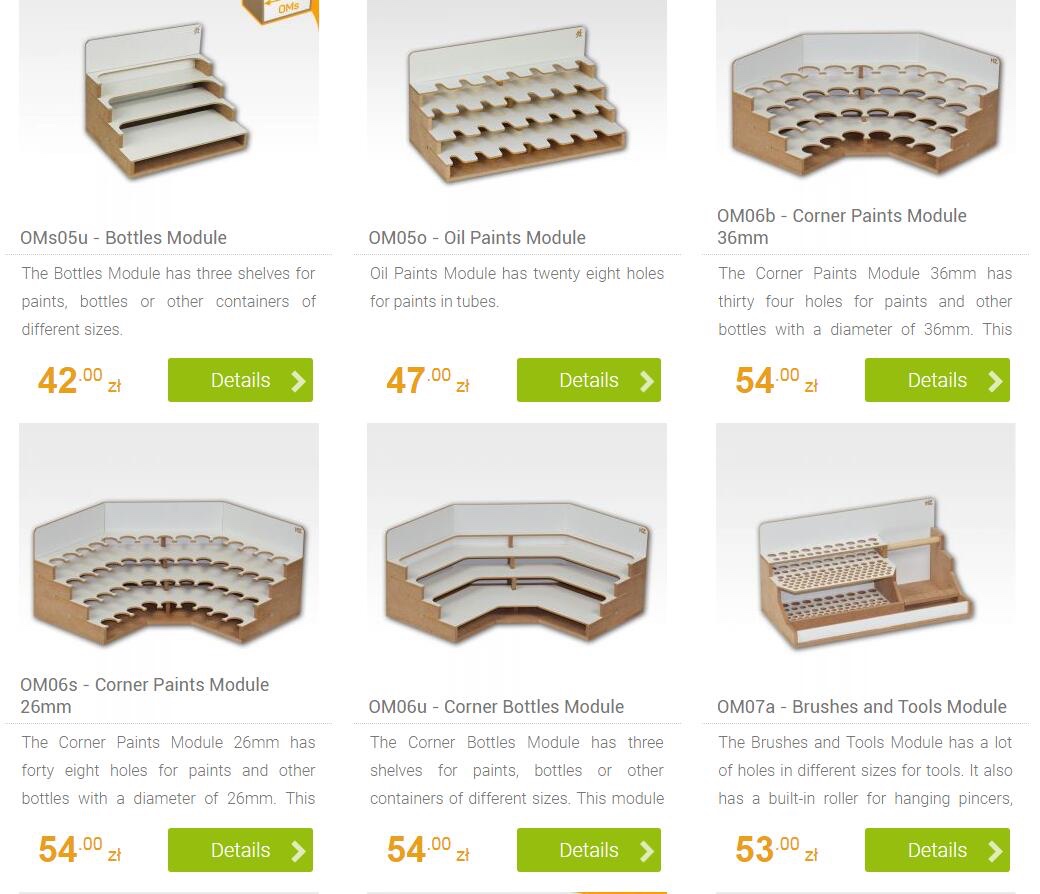This screenshot has height=894, width=1040.
Task: Click the arrow chevron on the 53.00 zł Details button
Action: (994, 851)
